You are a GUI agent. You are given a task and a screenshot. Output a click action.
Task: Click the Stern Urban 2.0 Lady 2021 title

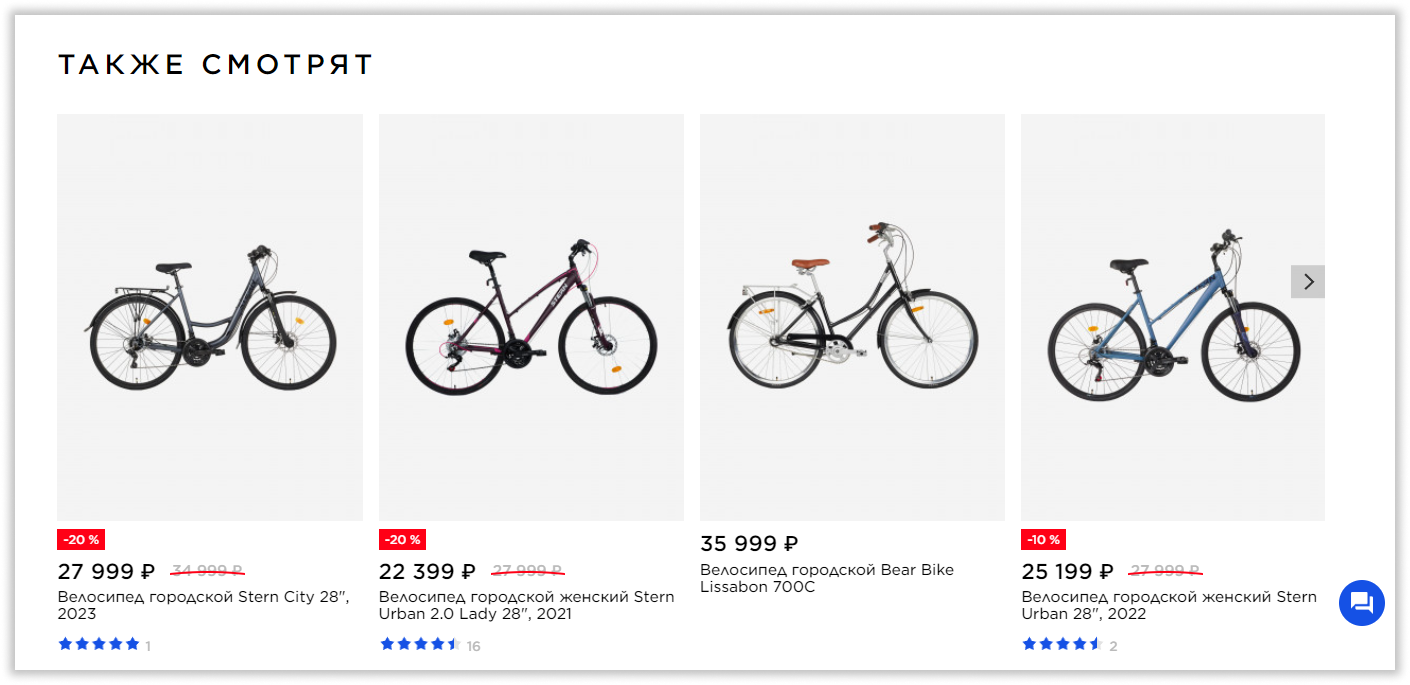click(x=526, y=605)
